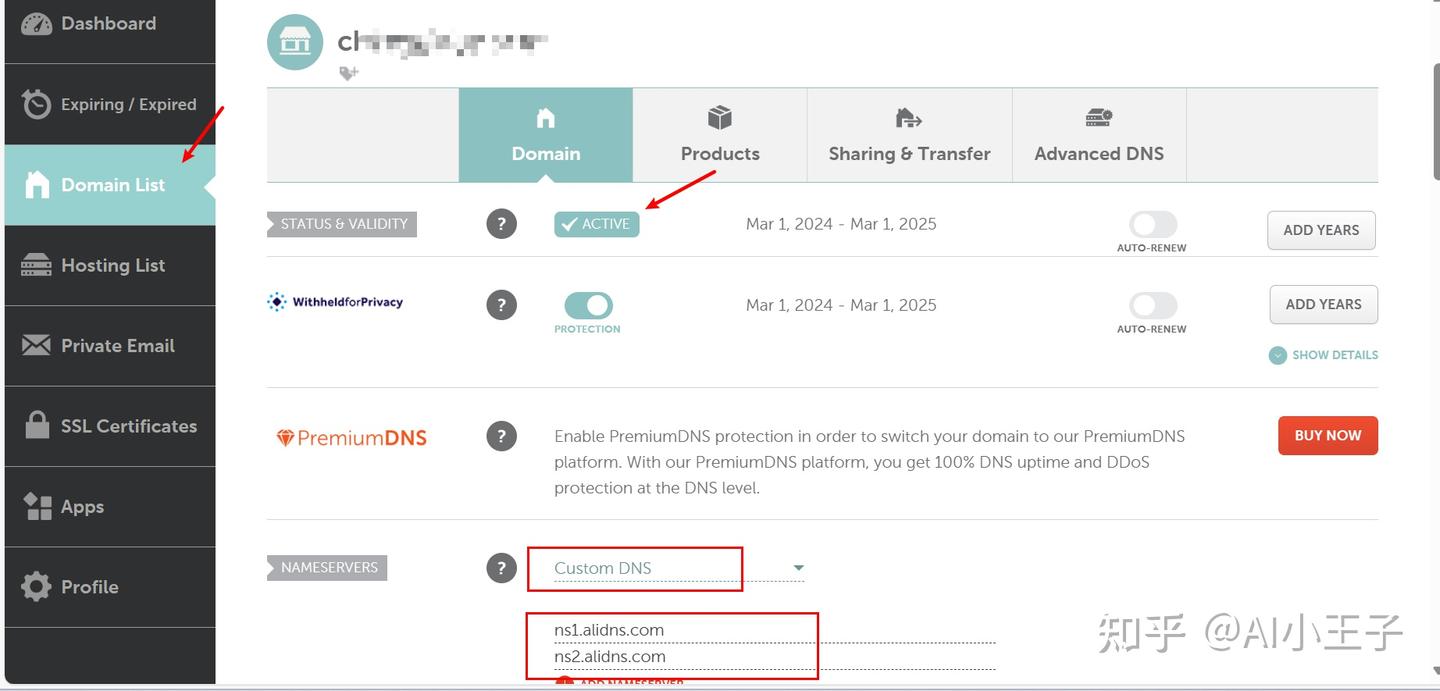
Task: Enable auto-renew for WithheldforPrivacy
Action: point(1152,305)
